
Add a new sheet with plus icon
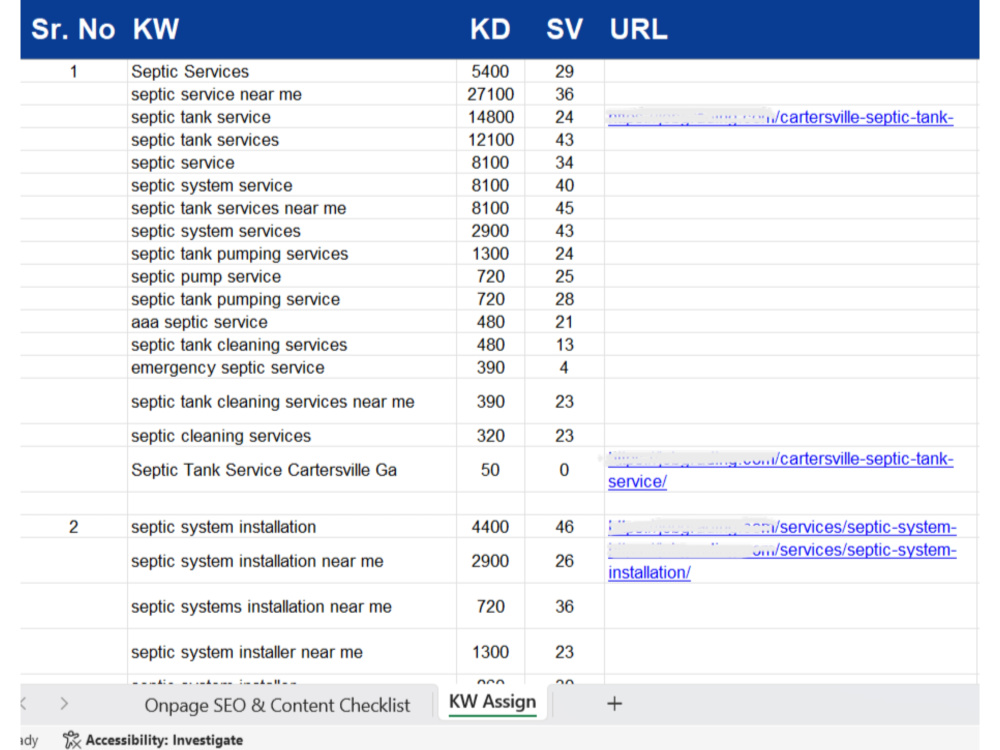coord(614,703)
